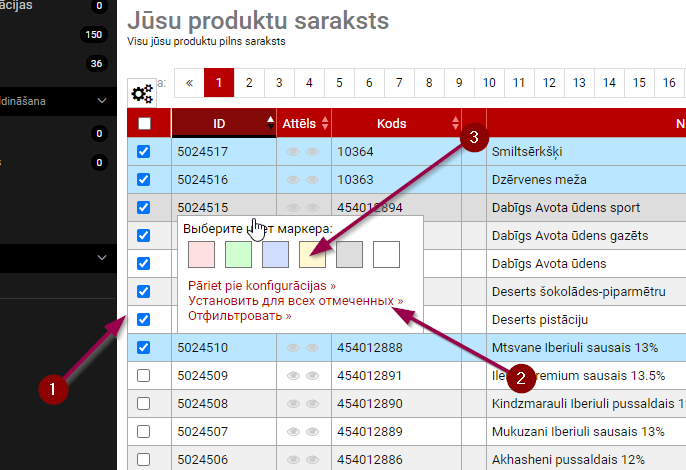Sort by ID column arrows
This screenshot has height=470, width=686.
269,123
